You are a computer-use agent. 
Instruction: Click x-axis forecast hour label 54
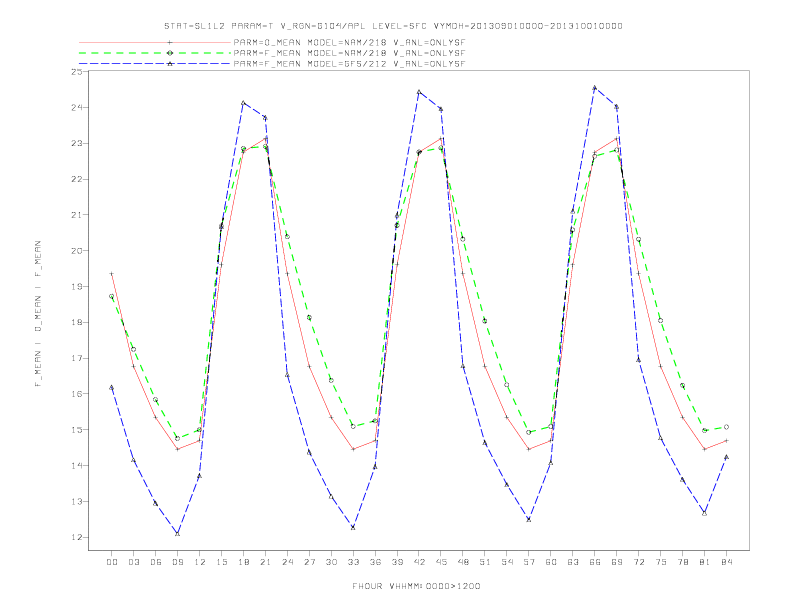[507, 562]
